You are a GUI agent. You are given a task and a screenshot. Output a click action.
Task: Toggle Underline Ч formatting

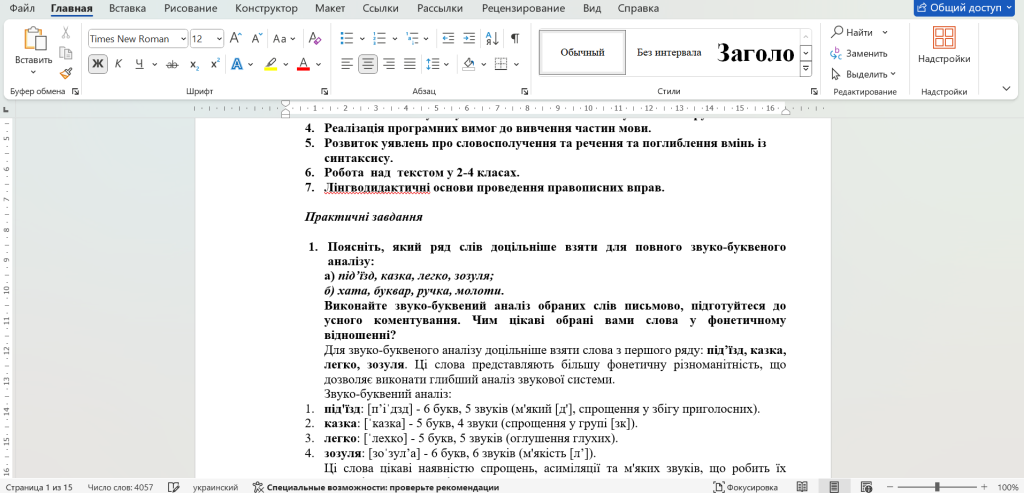(139, 64)
